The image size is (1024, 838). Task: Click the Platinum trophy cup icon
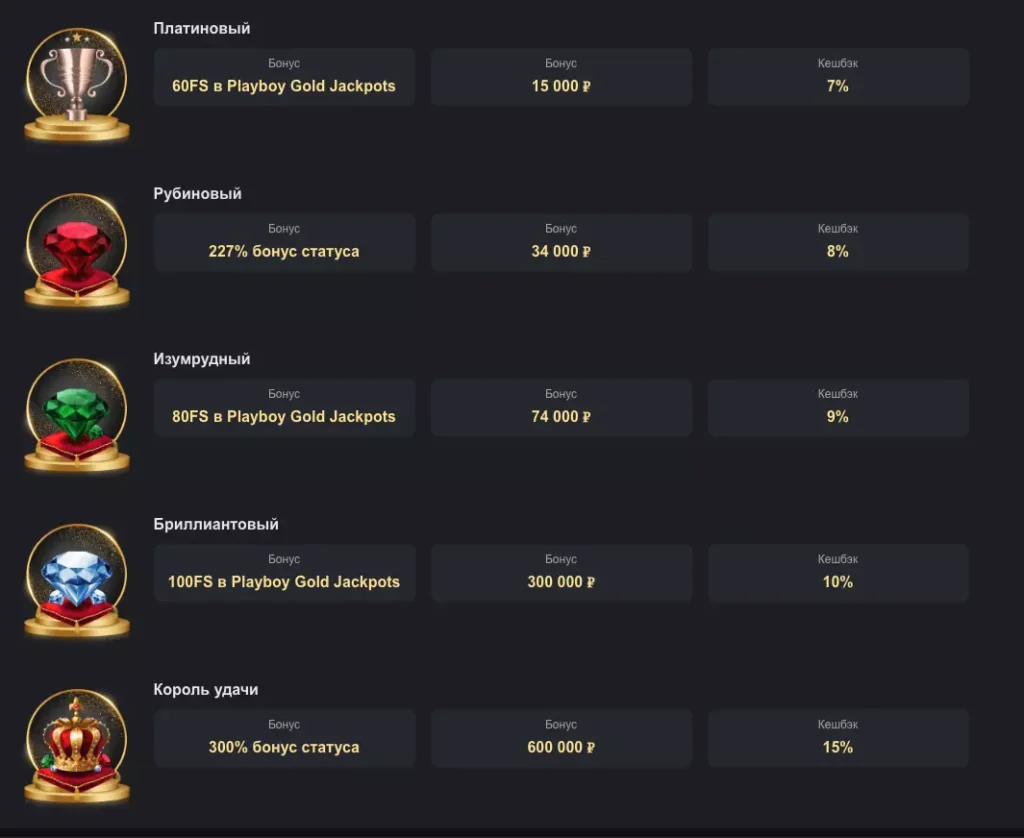pyautogui.click(x=76, y=84)
